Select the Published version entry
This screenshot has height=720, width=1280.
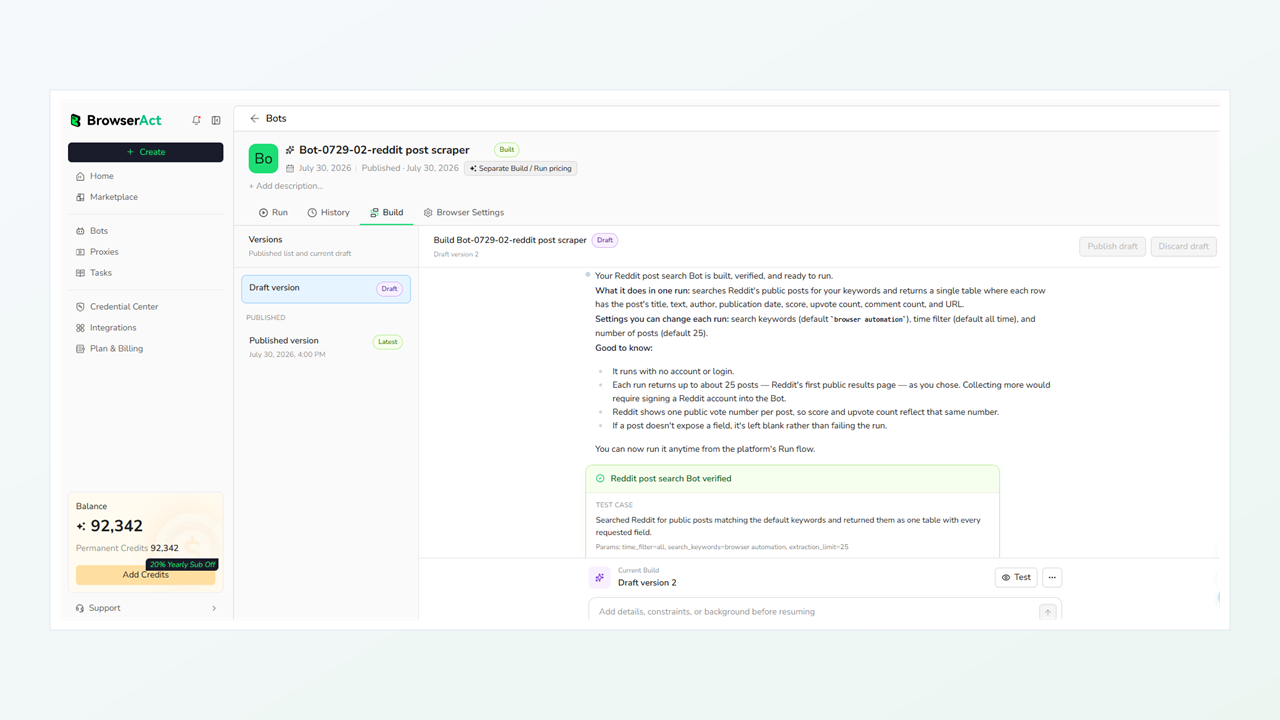(x=326, y=347)
